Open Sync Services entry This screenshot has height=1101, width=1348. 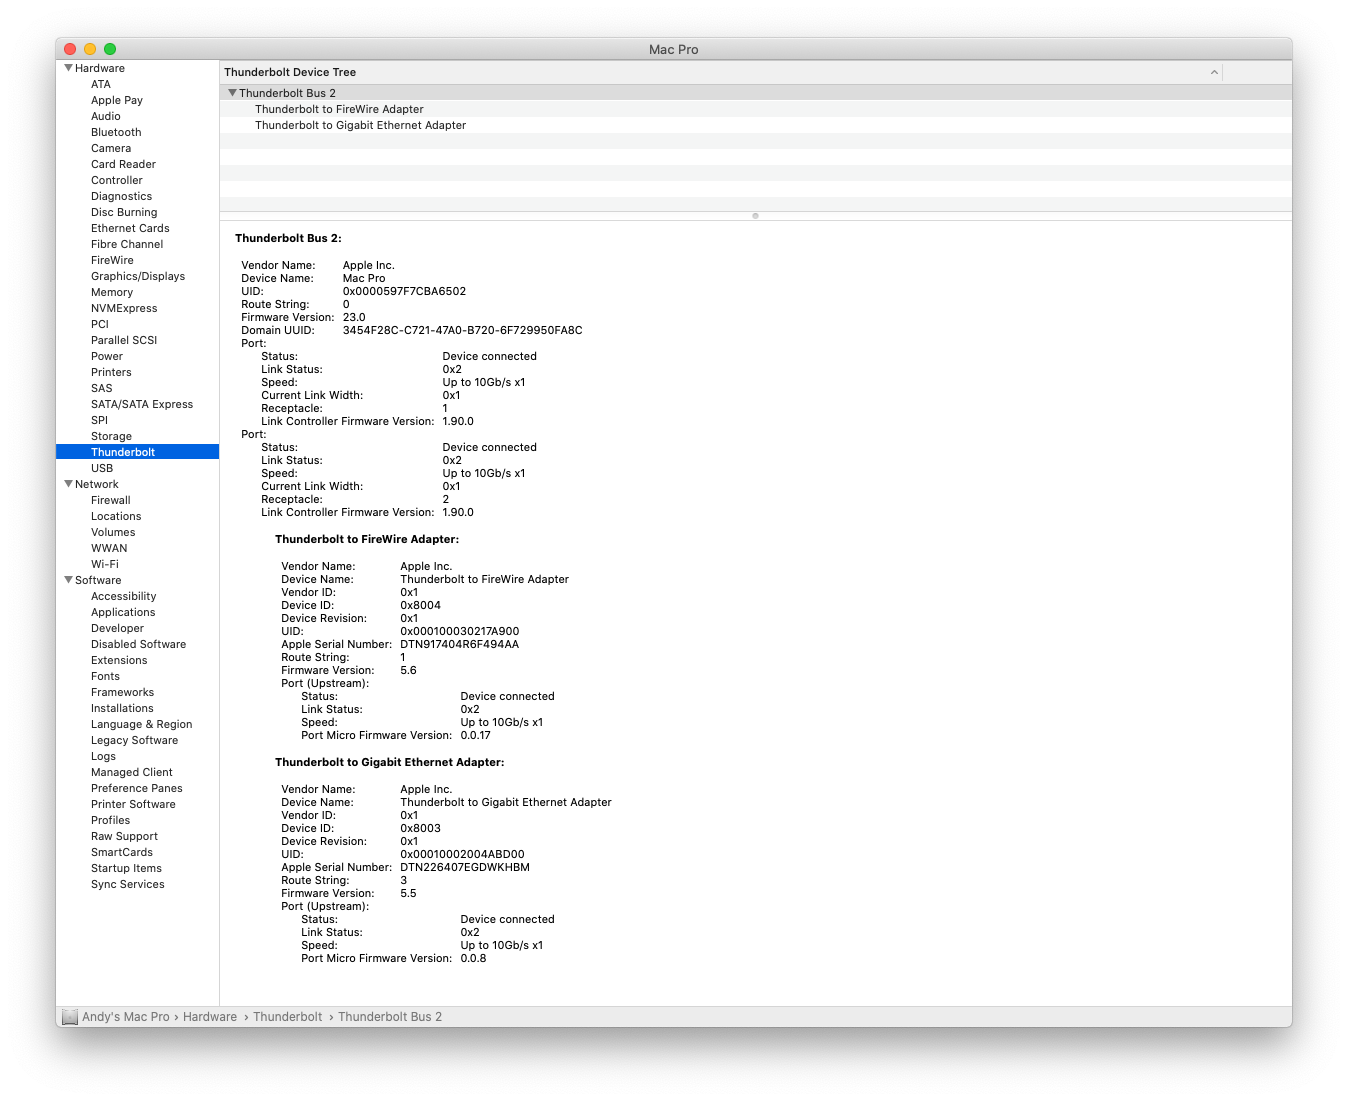point(127,884)
